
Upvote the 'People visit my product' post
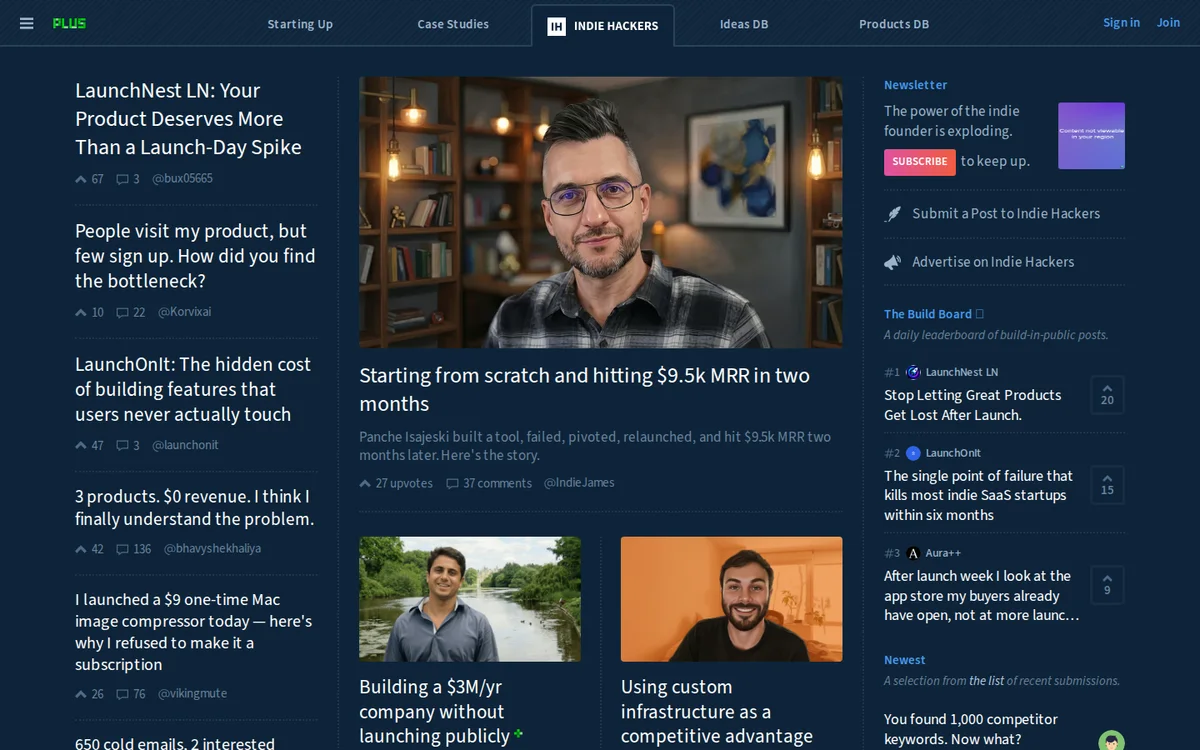[81, 312]
